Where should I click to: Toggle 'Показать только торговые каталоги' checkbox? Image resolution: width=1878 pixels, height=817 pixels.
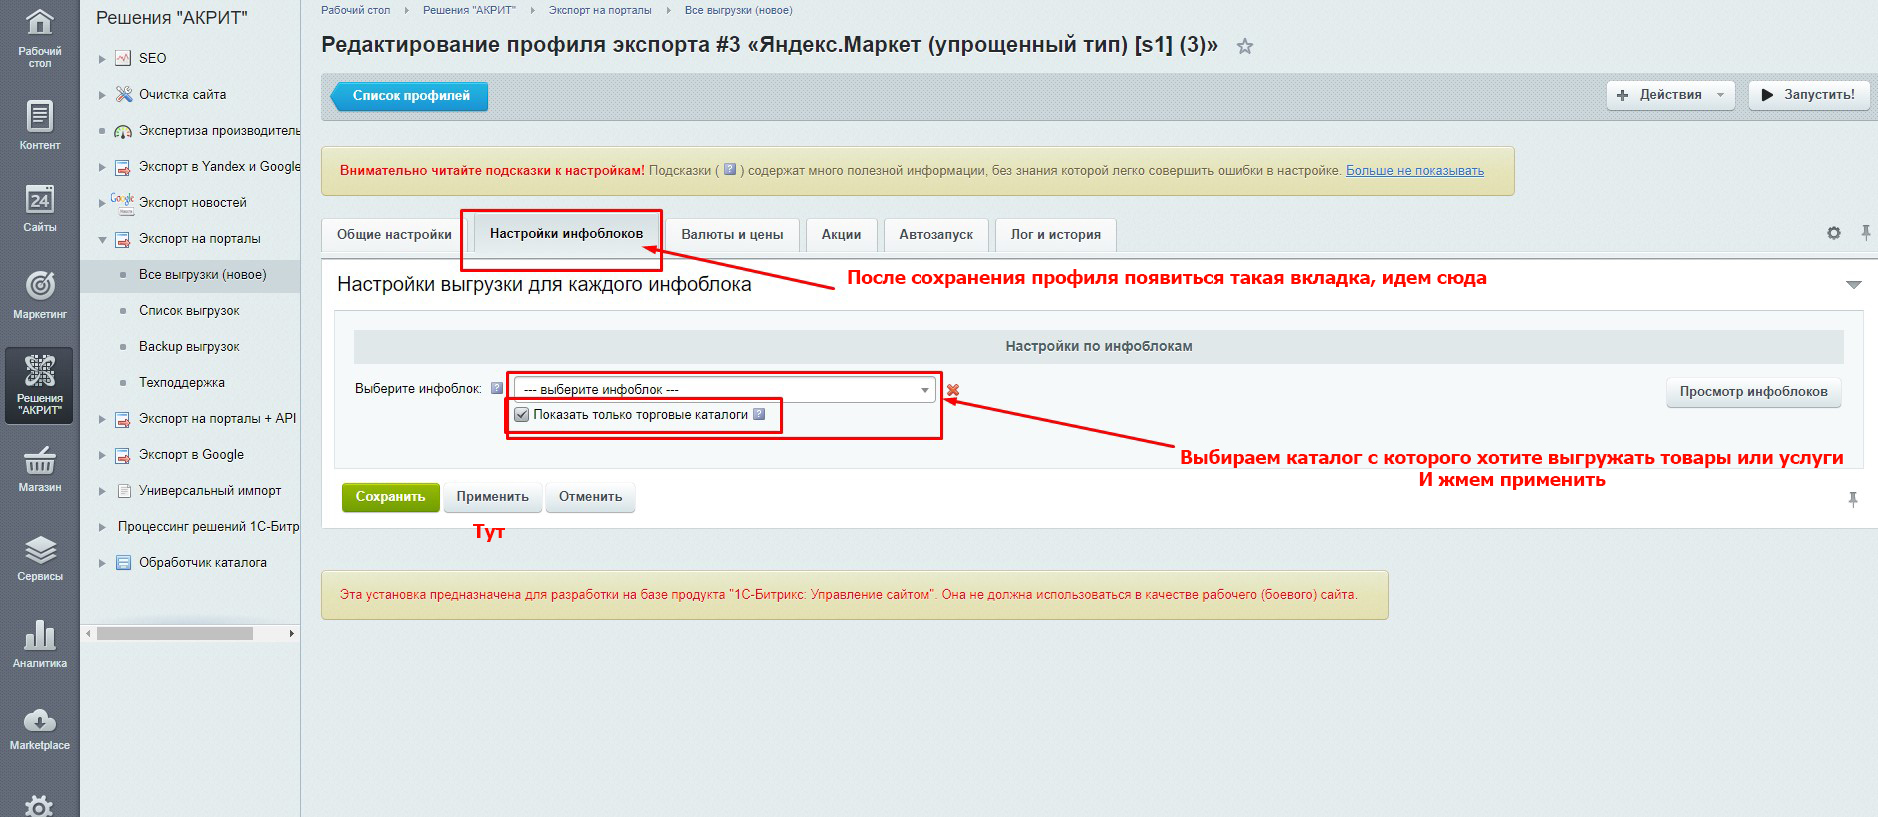[x=521, y=414]
